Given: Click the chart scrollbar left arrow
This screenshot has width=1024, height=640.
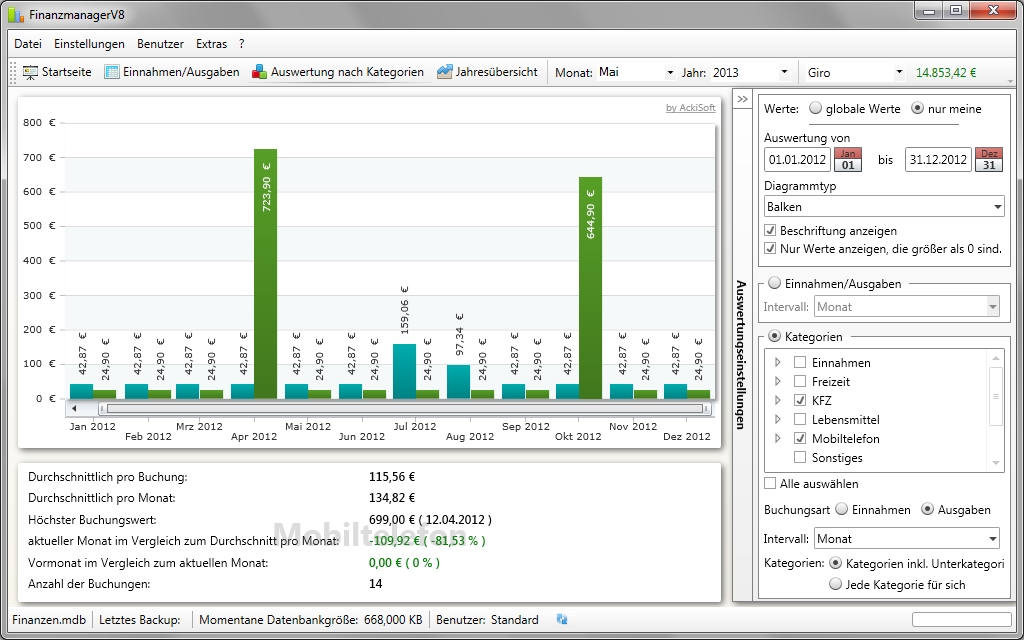Looking at the screenshot, I should point(74,409).
